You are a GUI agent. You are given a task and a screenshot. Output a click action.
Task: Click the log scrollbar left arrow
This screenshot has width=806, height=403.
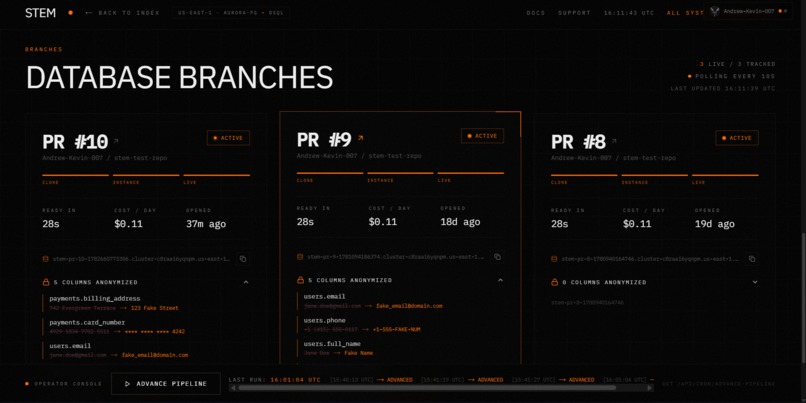pyautogui.click(x=232, y=388)
